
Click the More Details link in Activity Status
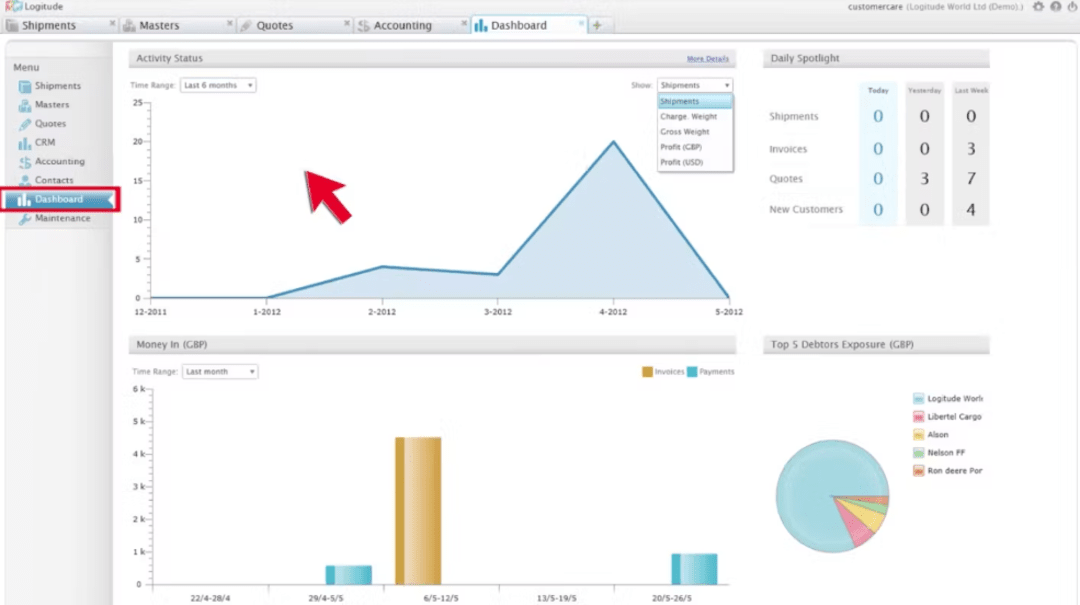(709, 58)
